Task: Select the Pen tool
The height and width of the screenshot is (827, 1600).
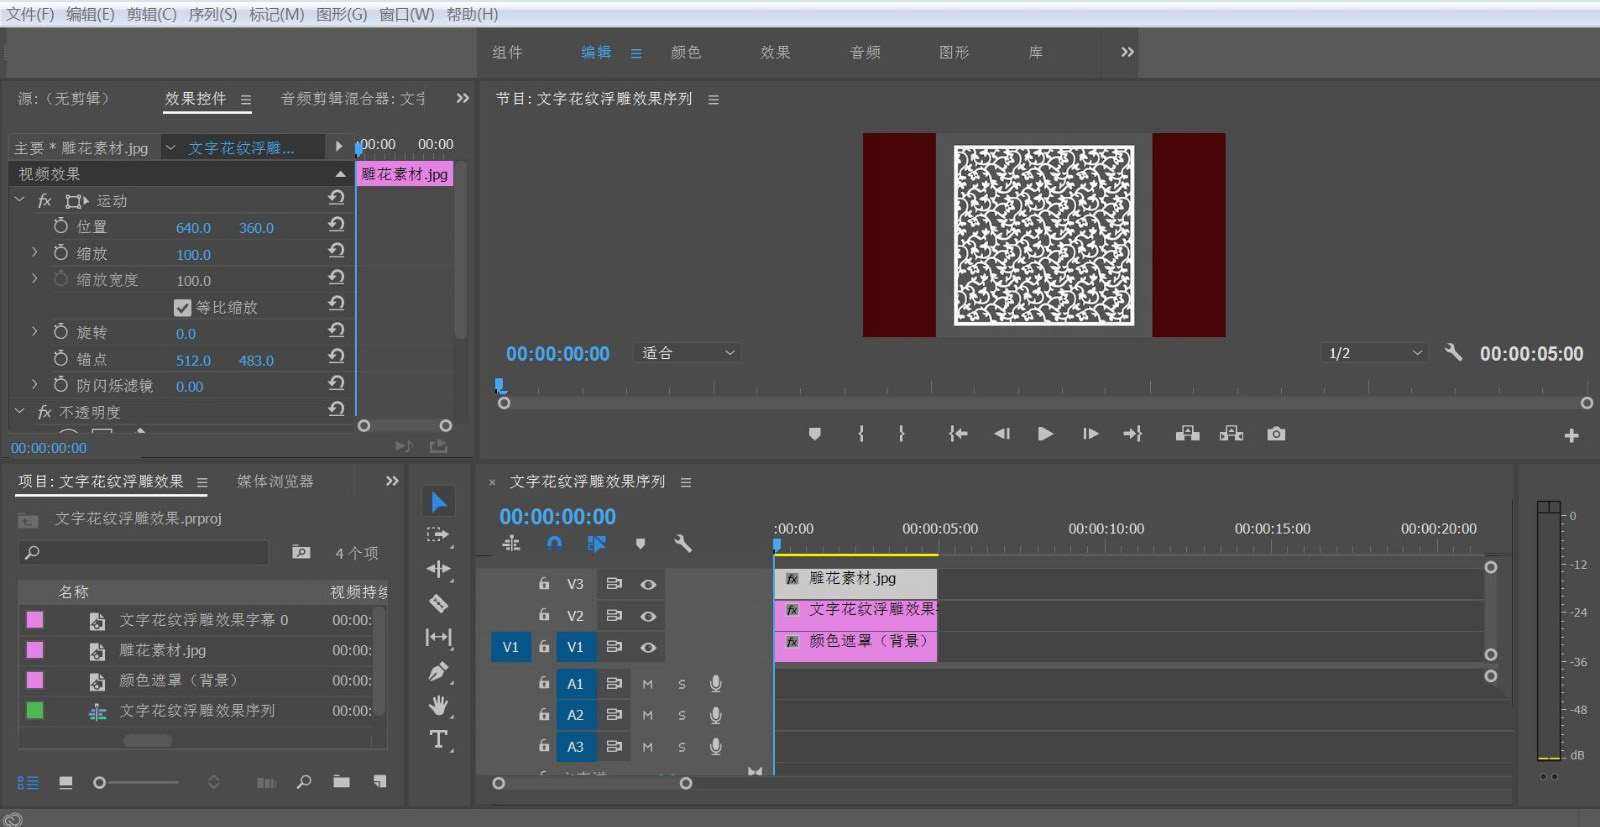Action: pos(438,672)
